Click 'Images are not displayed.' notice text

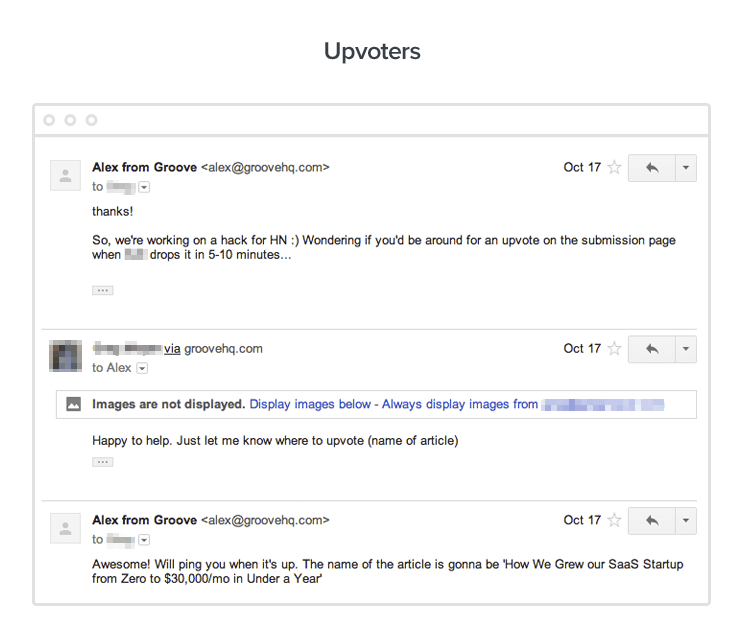(x=168, y=404)
